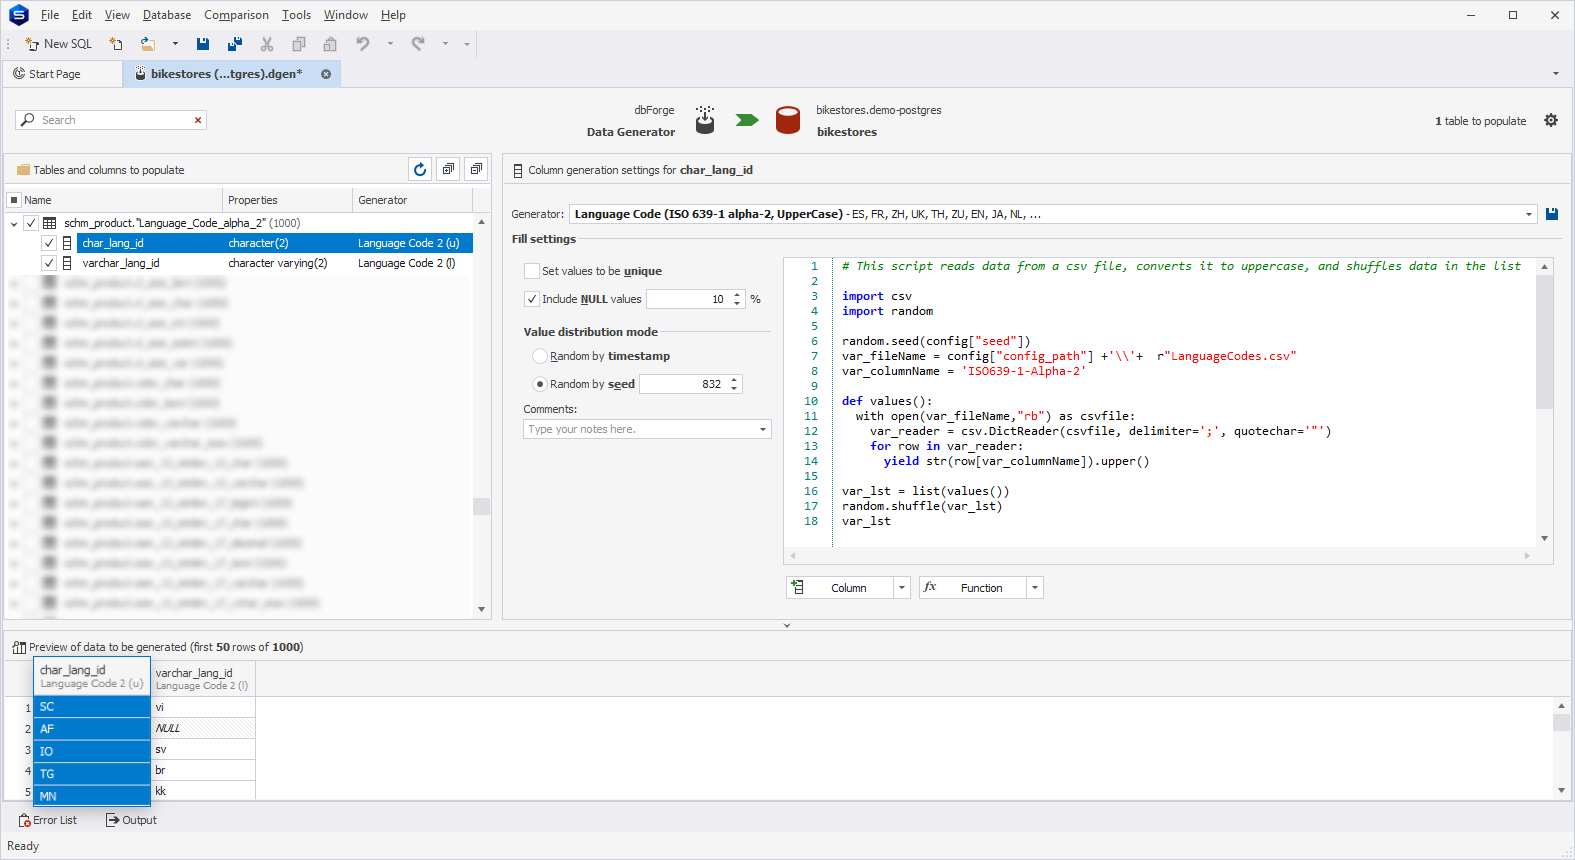Open the Column button dropdown arrow

[902, 588]
